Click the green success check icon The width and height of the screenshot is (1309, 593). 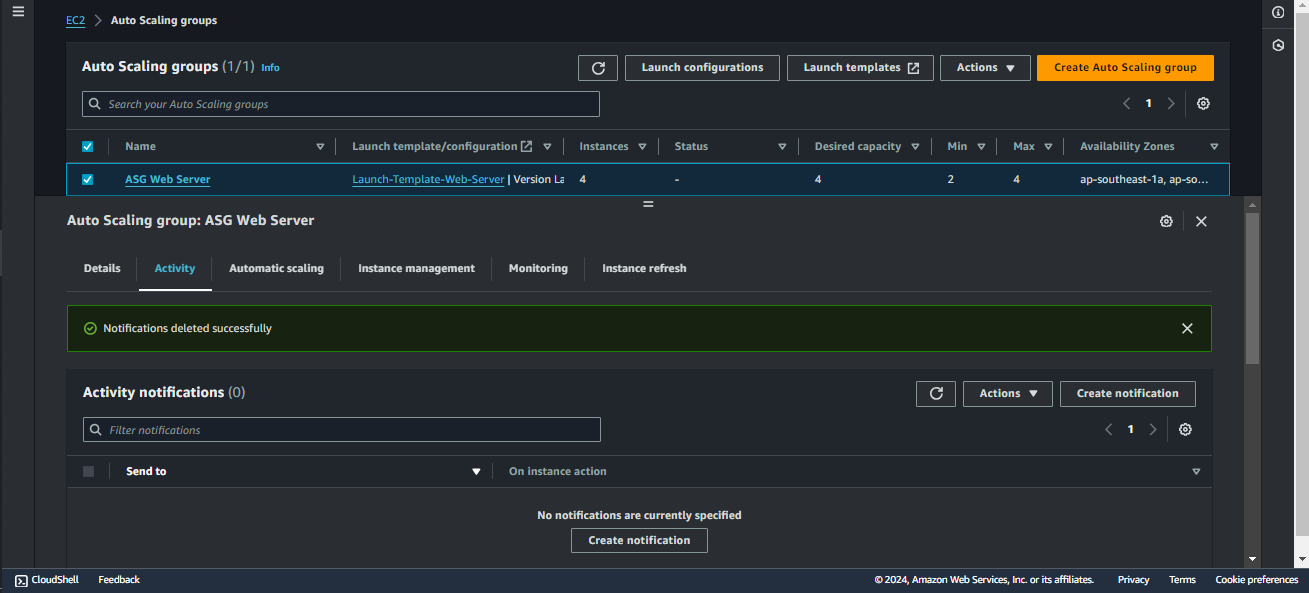tap(90, 328)
